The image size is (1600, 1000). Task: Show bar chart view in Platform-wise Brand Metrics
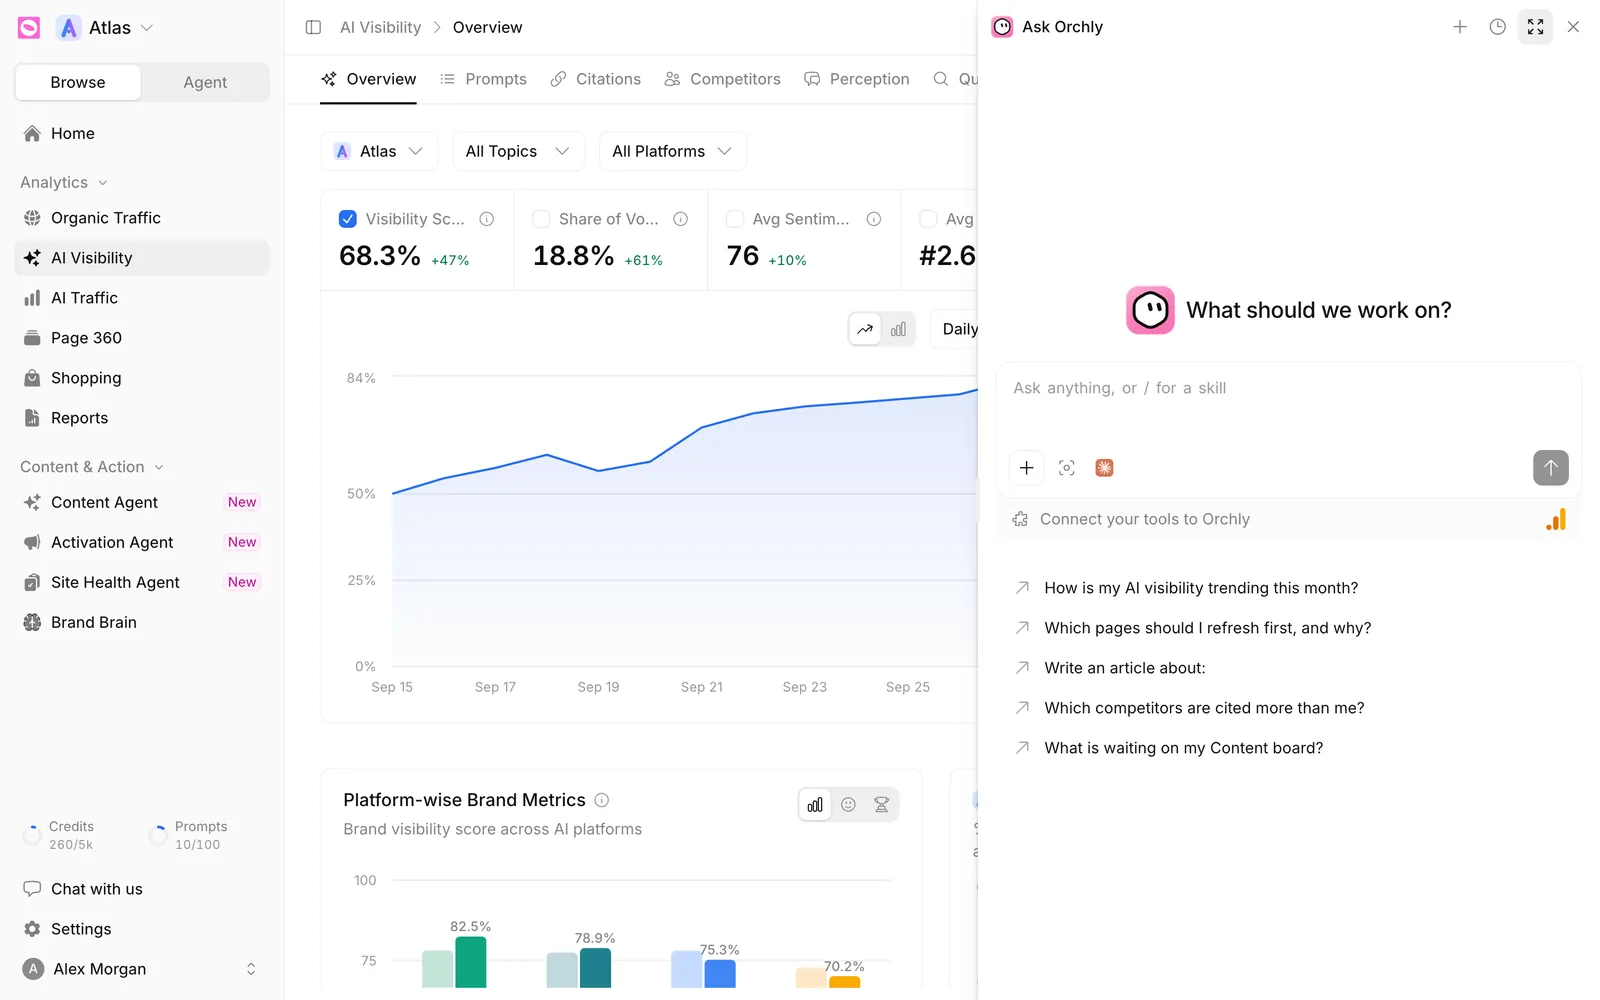tap(815, 805)
